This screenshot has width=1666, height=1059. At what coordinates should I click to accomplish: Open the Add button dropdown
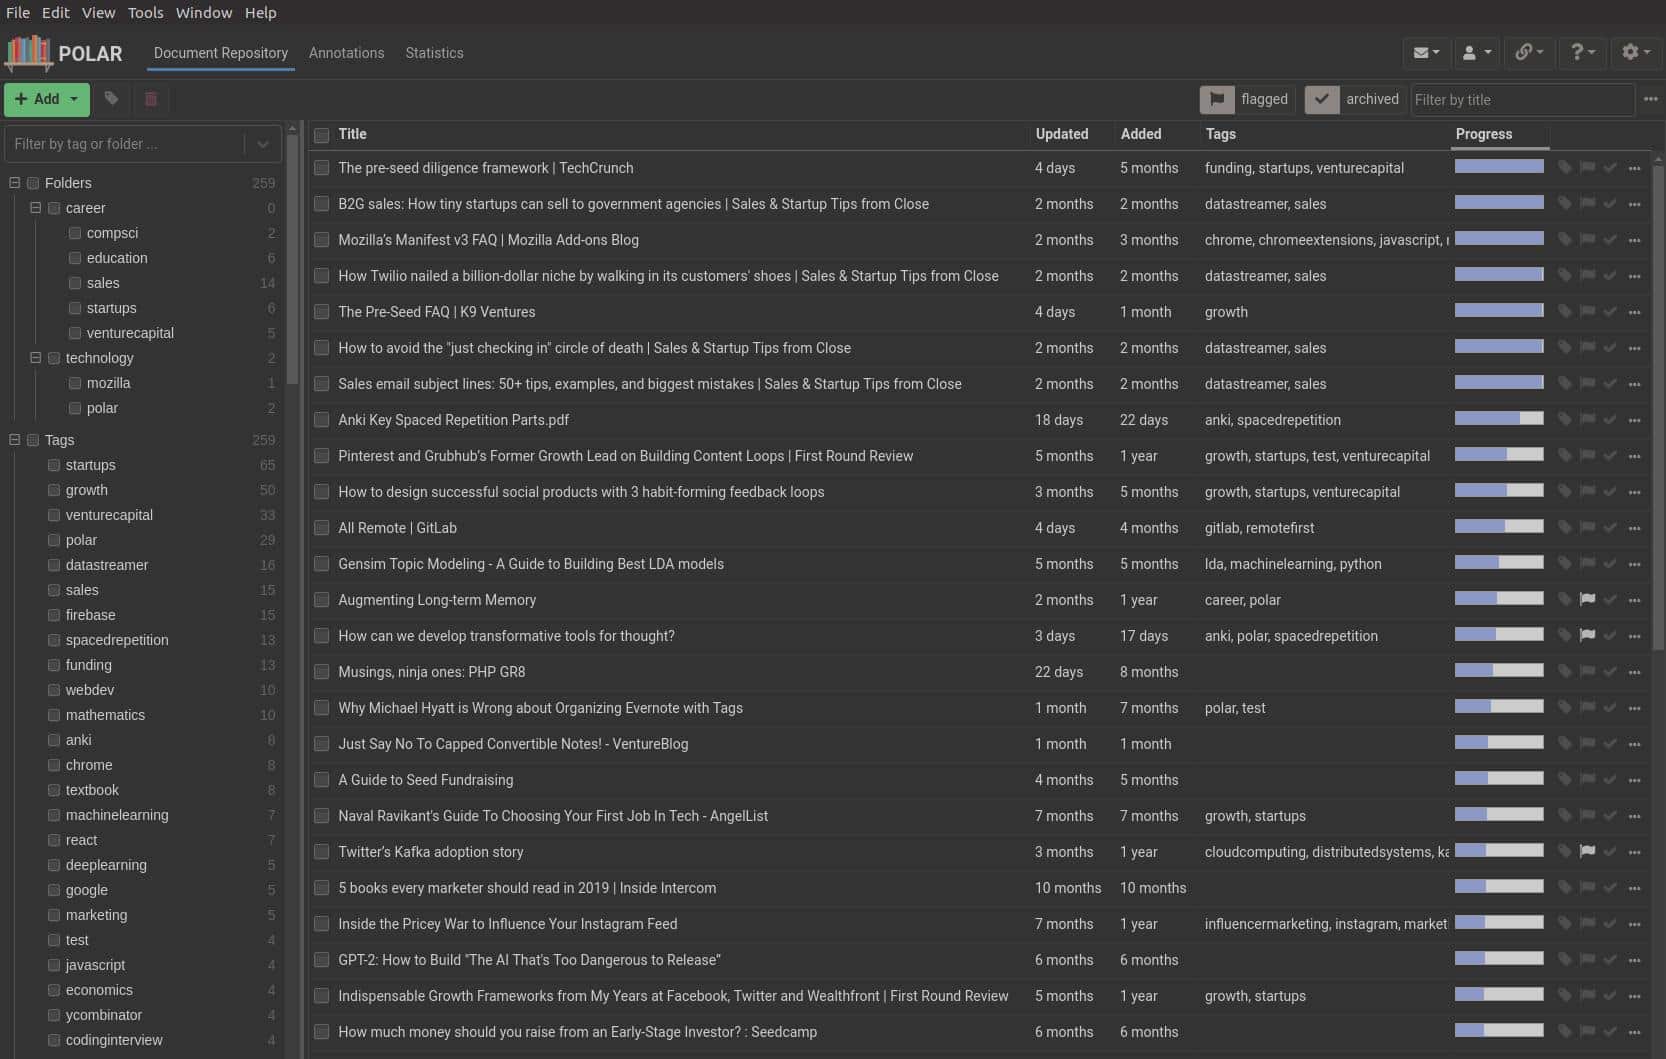click(x=74, y=99)
